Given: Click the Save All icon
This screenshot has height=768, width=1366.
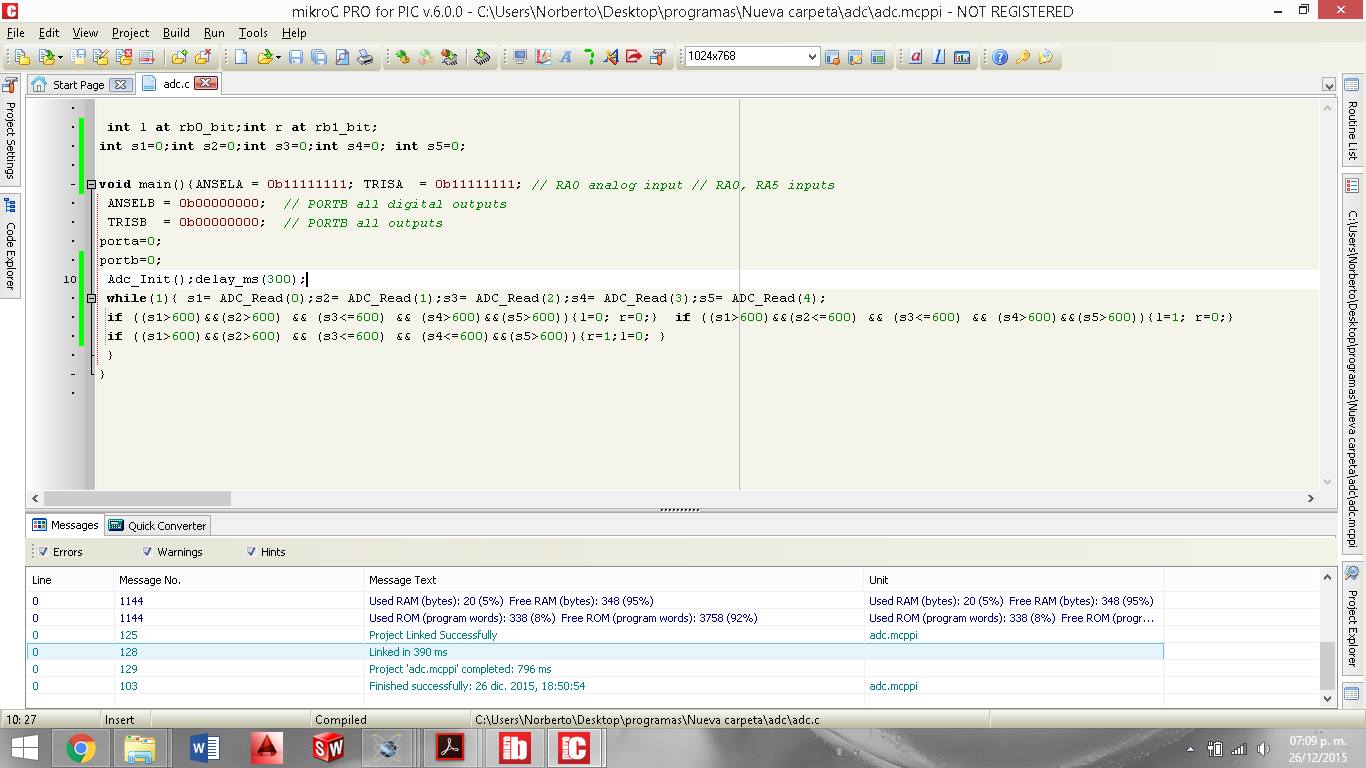Looking at the screenshot, I should pyautogui.click(x=319, y=57).
